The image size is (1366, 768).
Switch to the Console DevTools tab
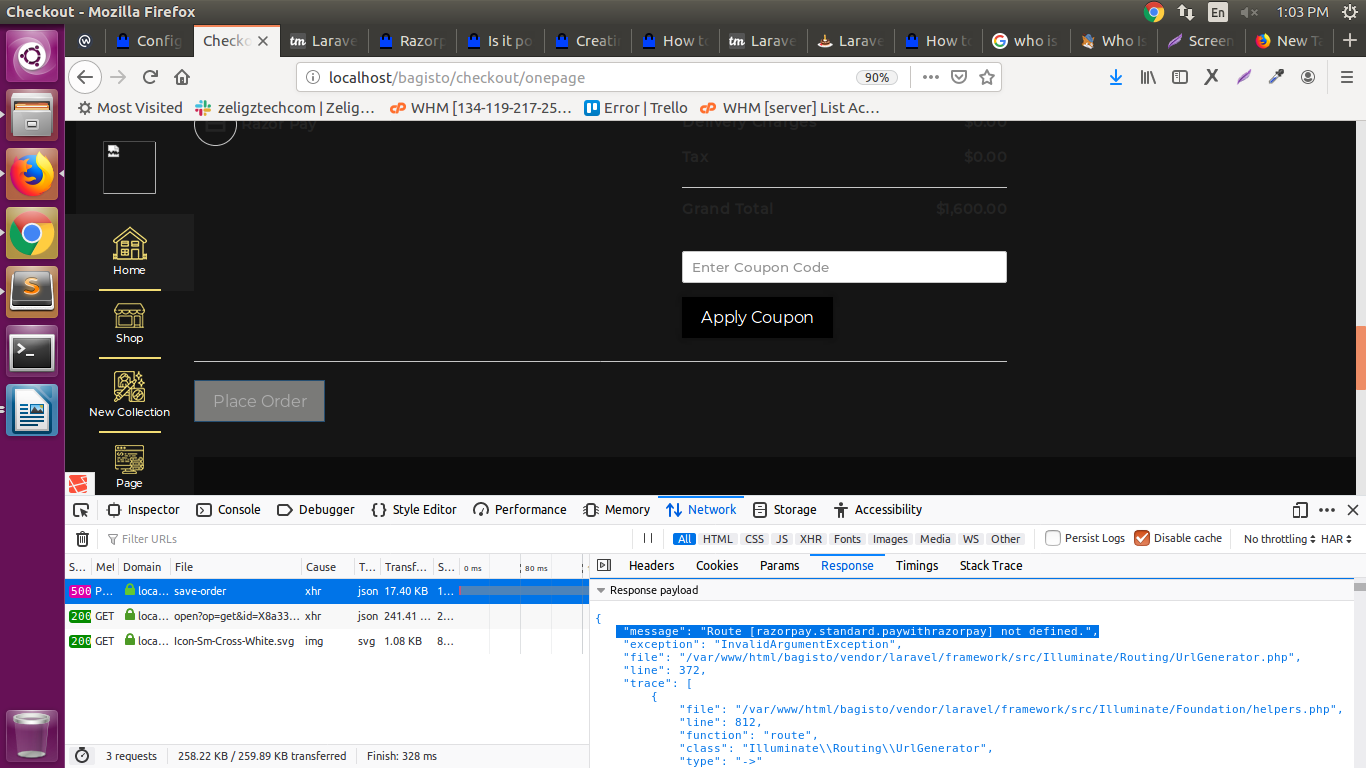point(229,510)
